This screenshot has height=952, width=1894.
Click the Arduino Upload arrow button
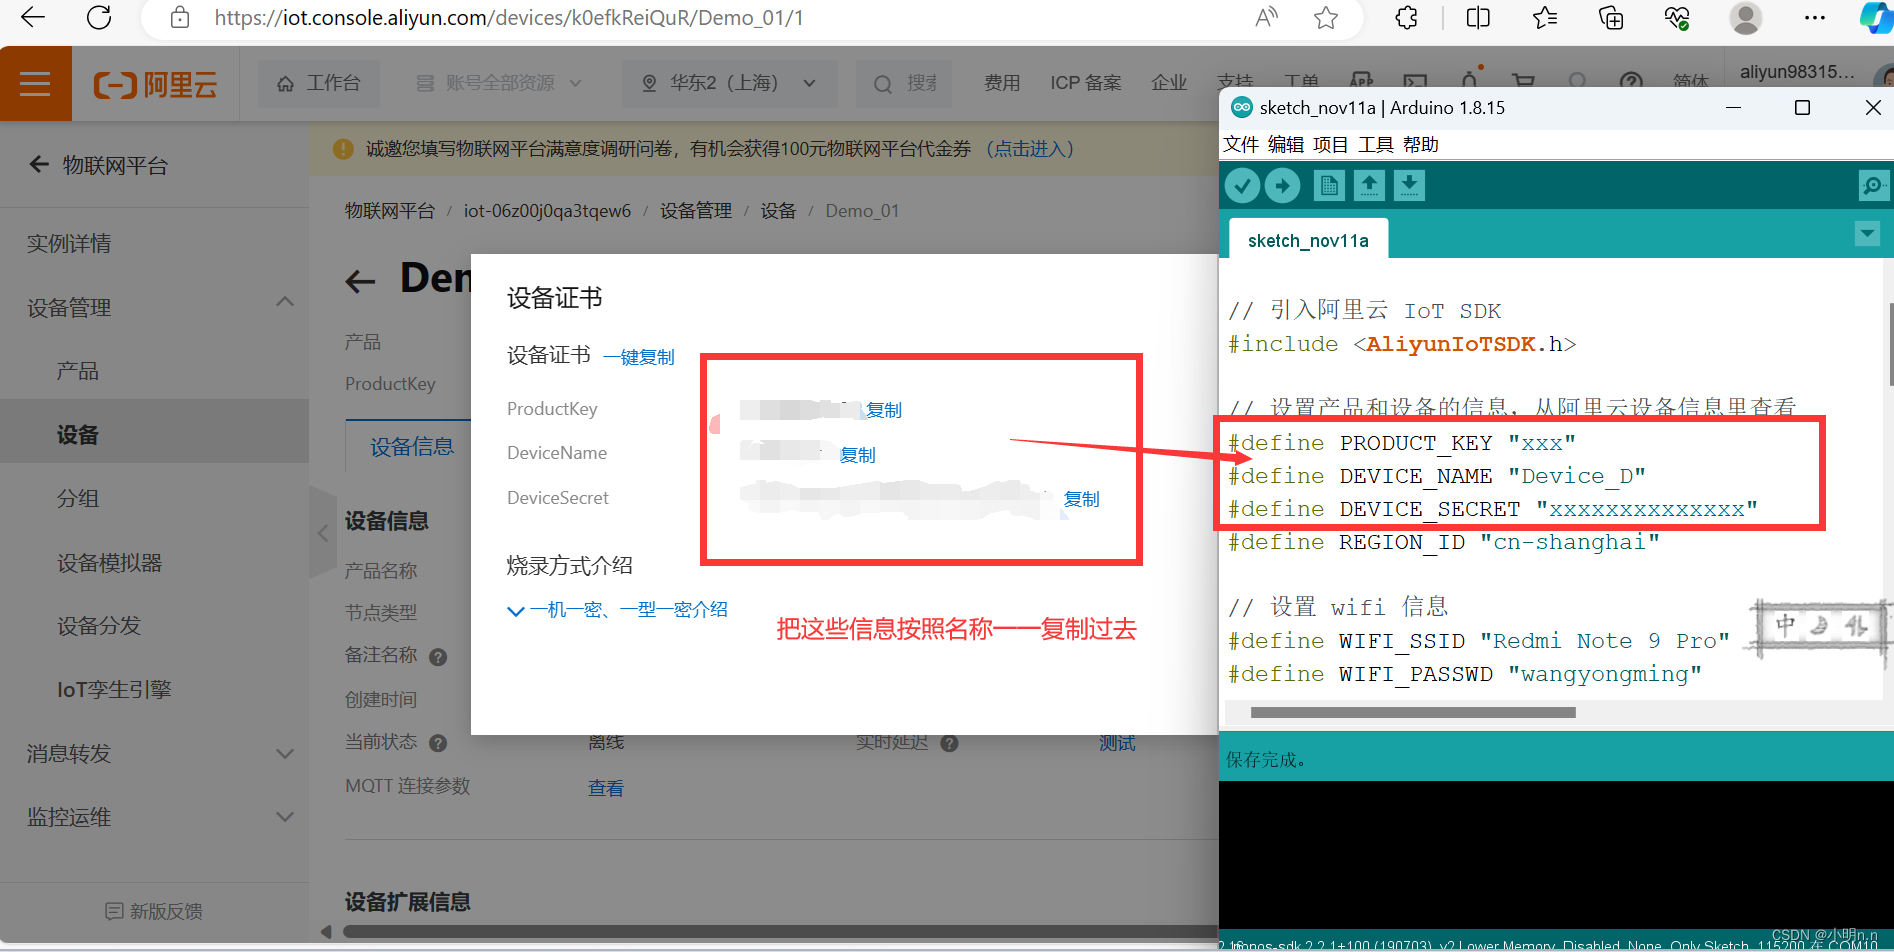click(1282, 185)
